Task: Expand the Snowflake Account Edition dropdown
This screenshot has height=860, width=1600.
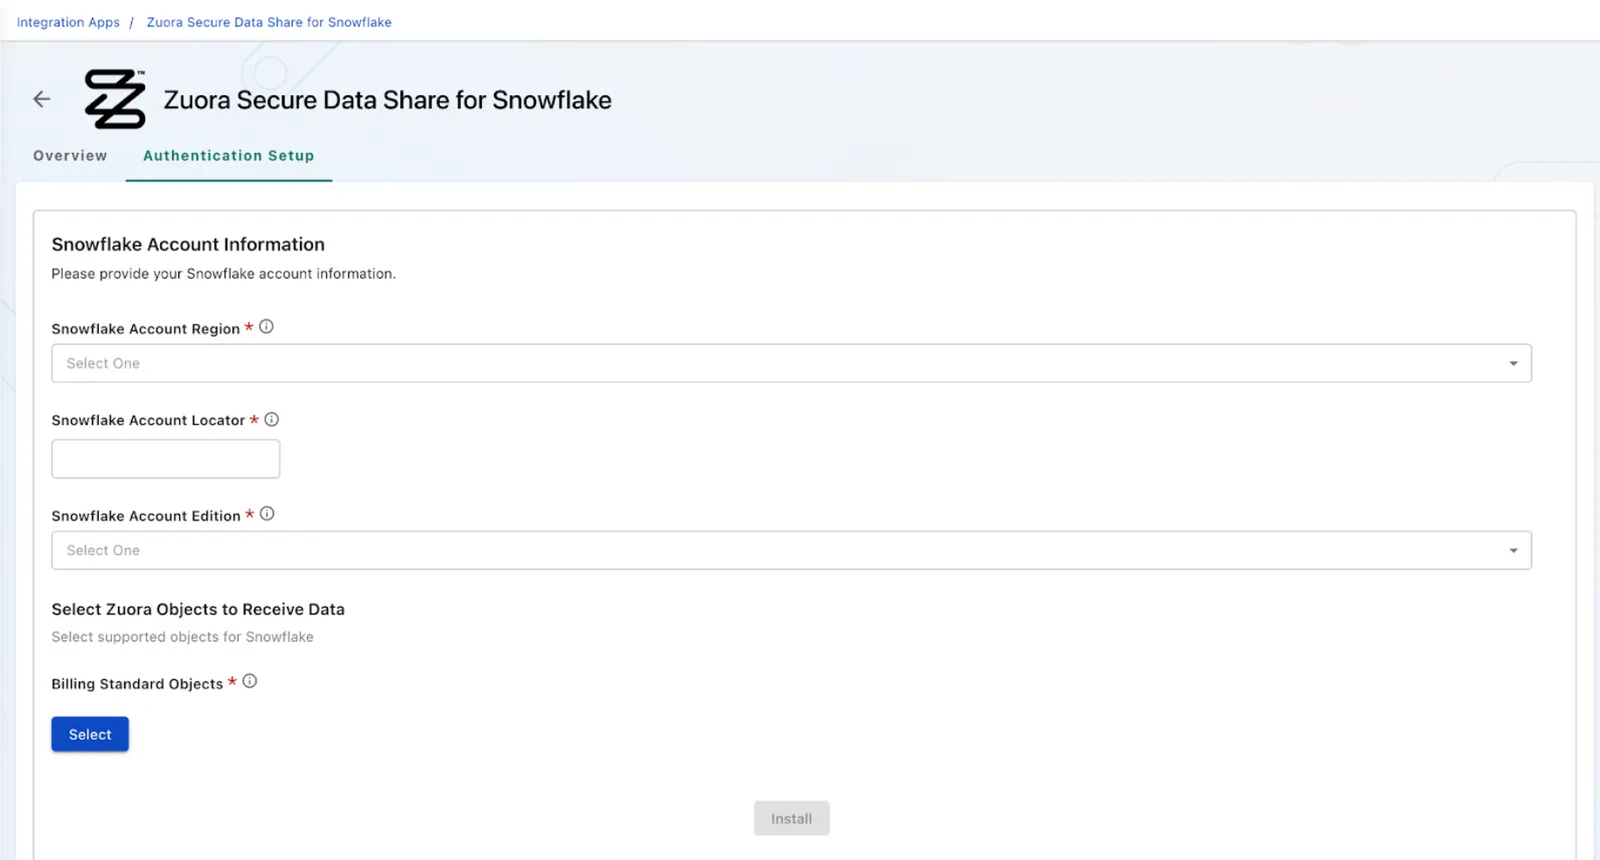Action: [x=791, y=550]
